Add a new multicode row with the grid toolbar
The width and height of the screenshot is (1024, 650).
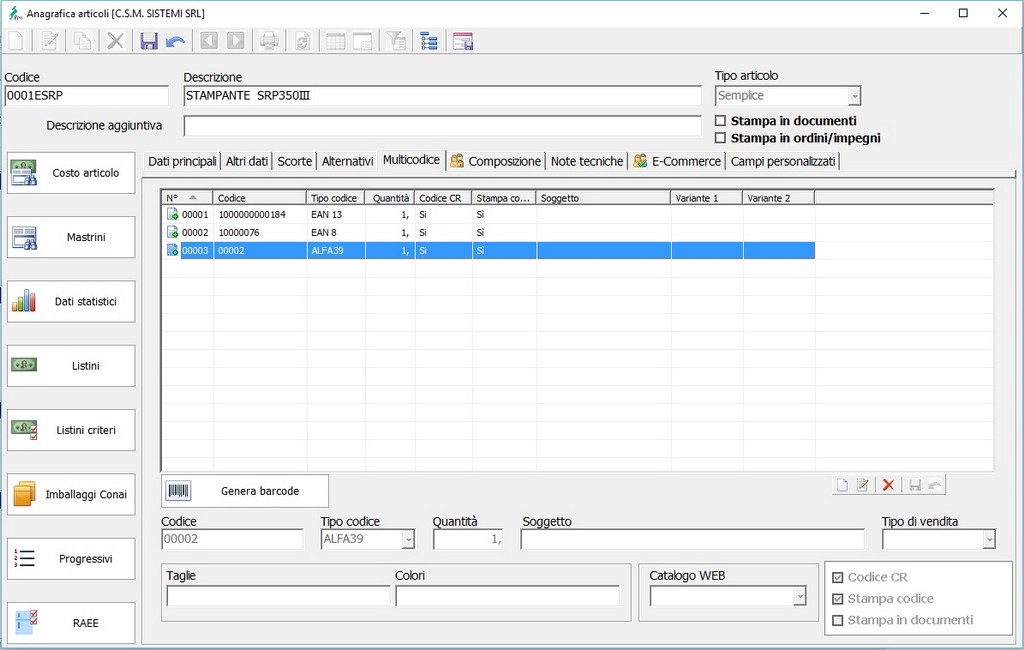[x=842, y=485]
